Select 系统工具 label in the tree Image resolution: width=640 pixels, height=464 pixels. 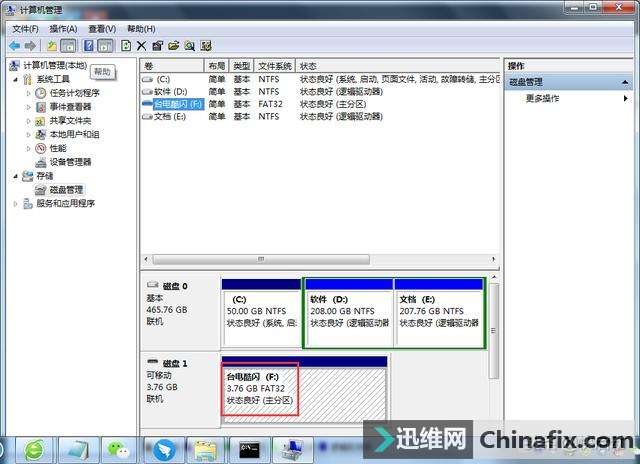pyautogui.click(x=53, y=79)
